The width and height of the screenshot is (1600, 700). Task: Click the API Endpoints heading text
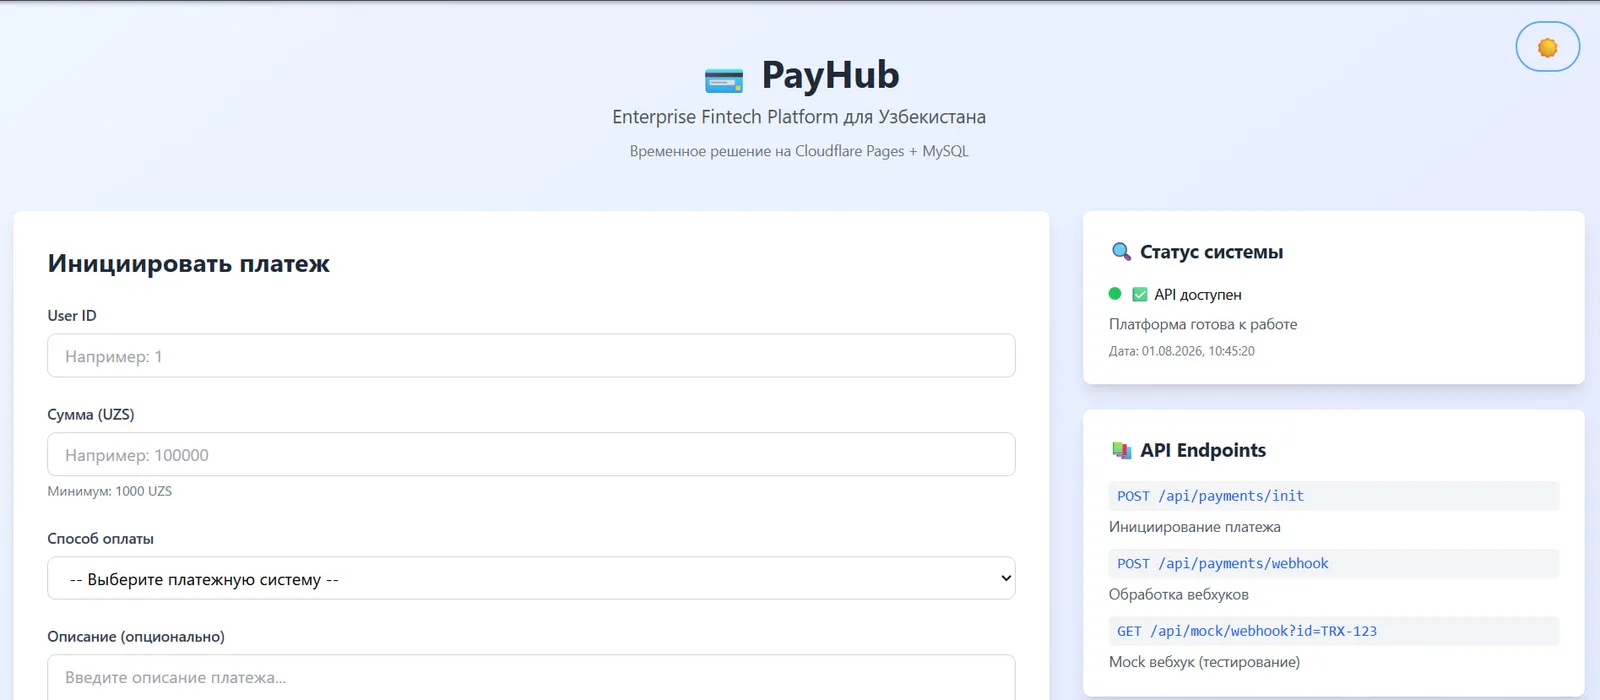1203,450
